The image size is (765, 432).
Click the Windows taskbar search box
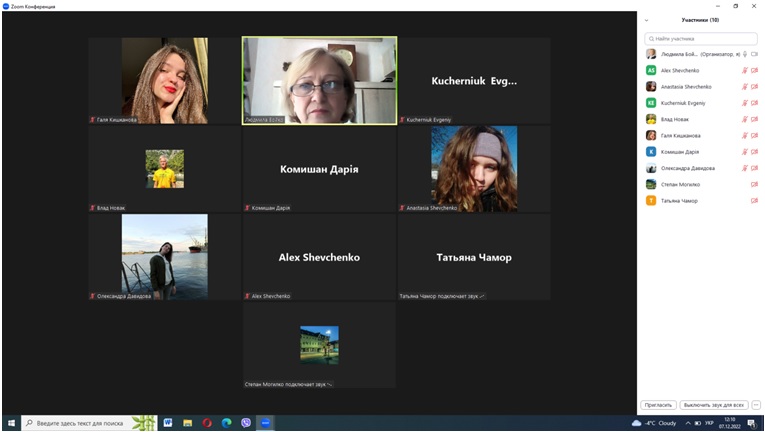tap(89, 423)
